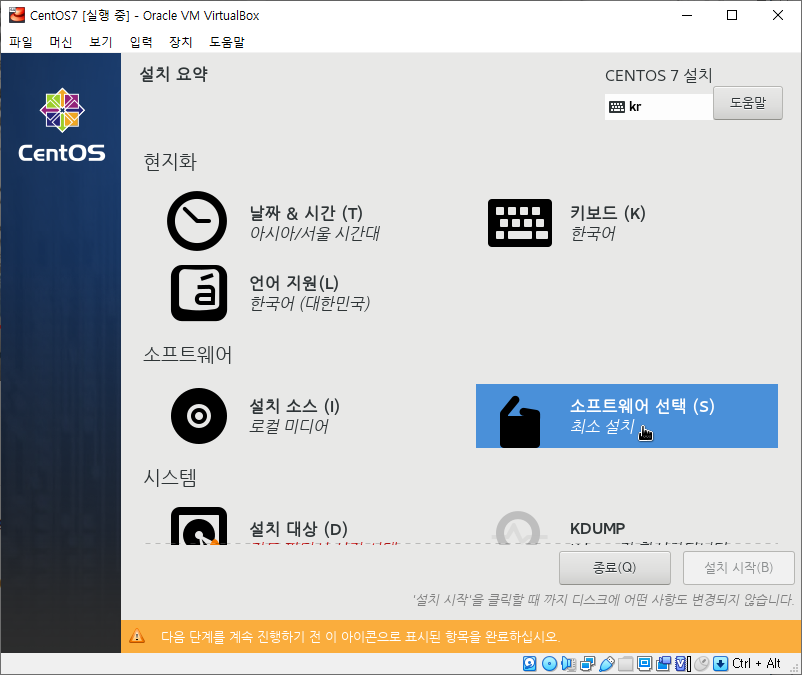802x675 pixels.
Task: Open the 장치 menu
Action: pos(181,42)
